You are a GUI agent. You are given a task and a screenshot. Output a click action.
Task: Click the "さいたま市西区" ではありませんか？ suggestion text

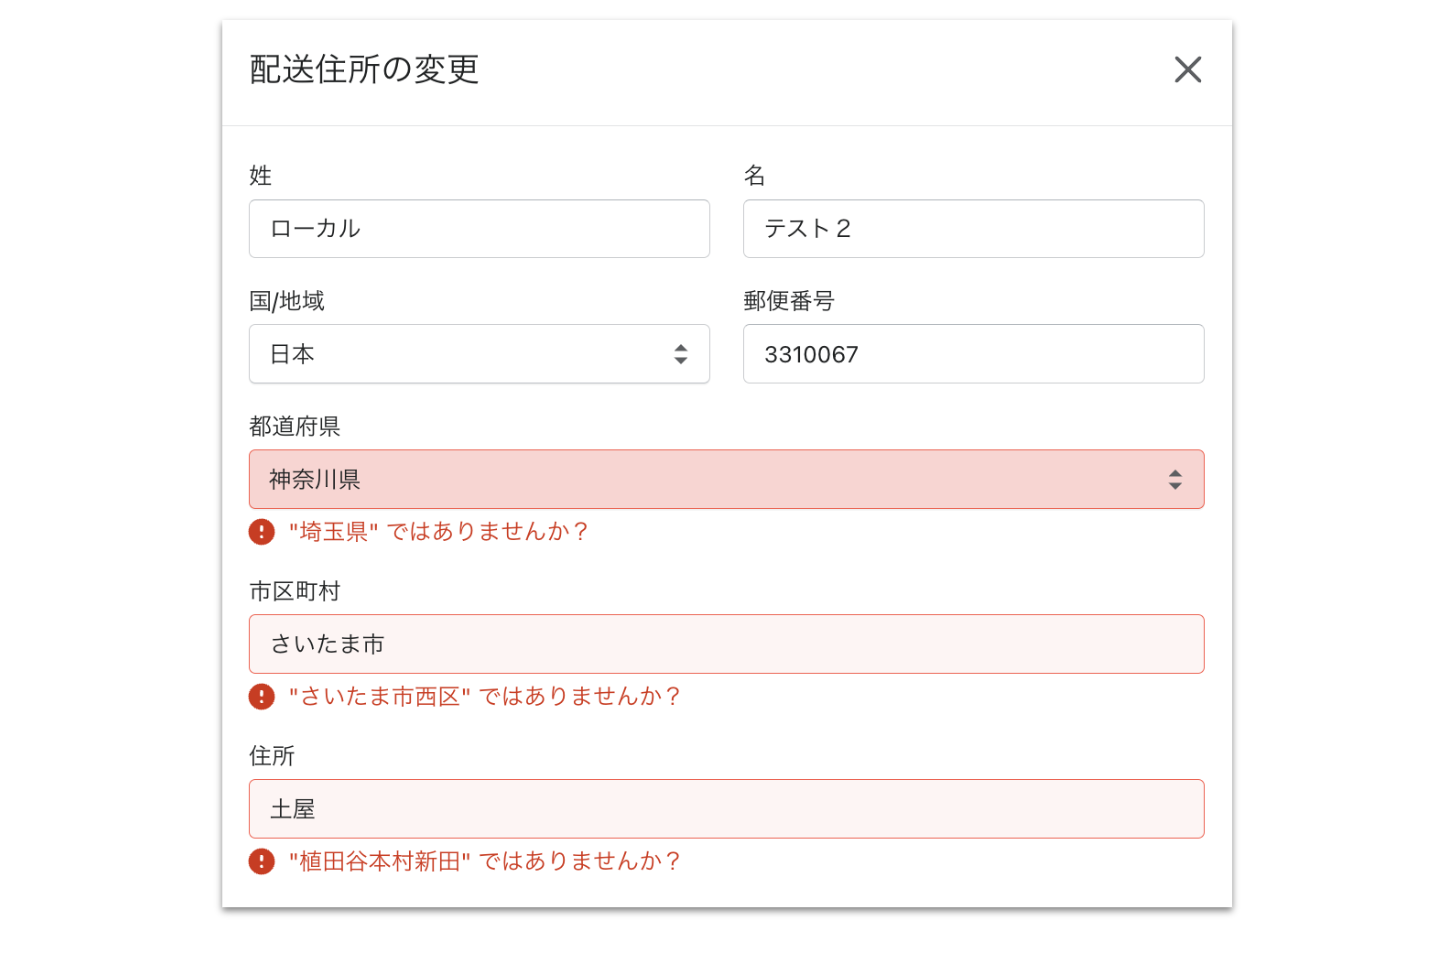pyautogui.click(x=484, y=697)
